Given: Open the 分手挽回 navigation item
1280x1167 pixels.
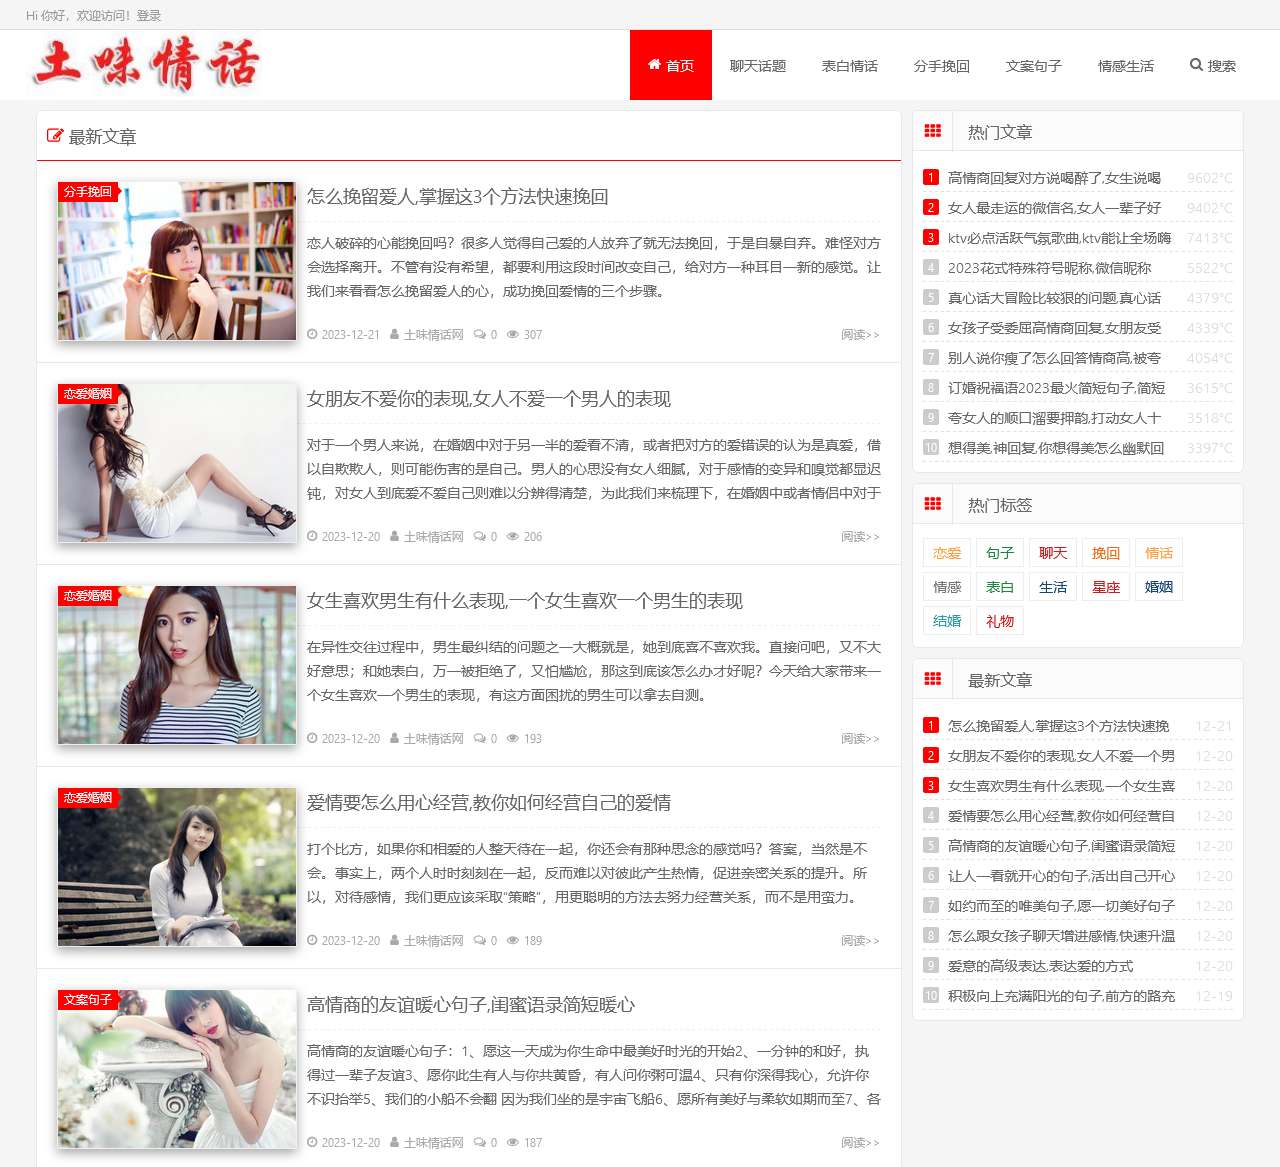Looking at the screenshot, I should tap(940, 65).
